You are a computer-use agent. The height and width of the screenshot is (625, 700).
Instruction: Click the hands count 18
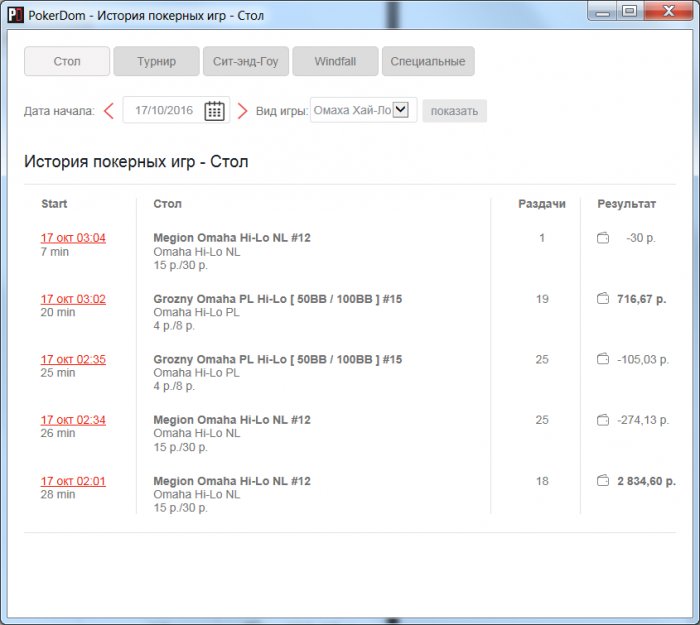pyautogui.click(x=542, y=481)
